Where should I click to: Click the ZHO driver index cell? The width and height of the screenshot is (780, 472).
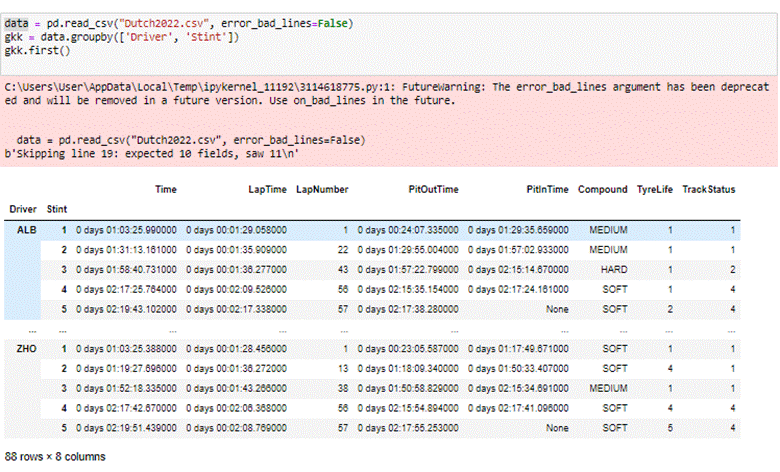tap(26, 349)
